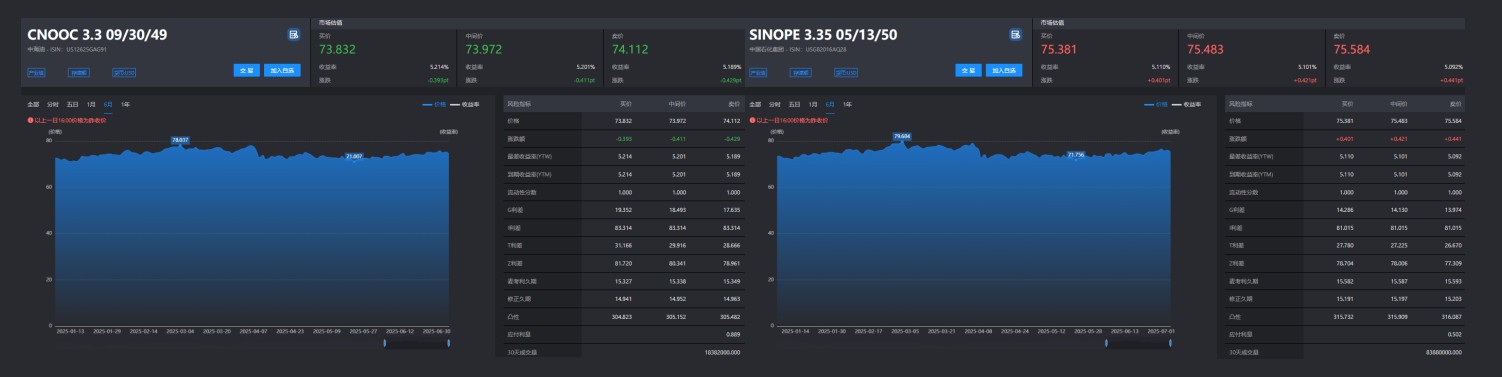
Task: Click the 78.037 peak marker on CNOOC chart
Action: 180,140
